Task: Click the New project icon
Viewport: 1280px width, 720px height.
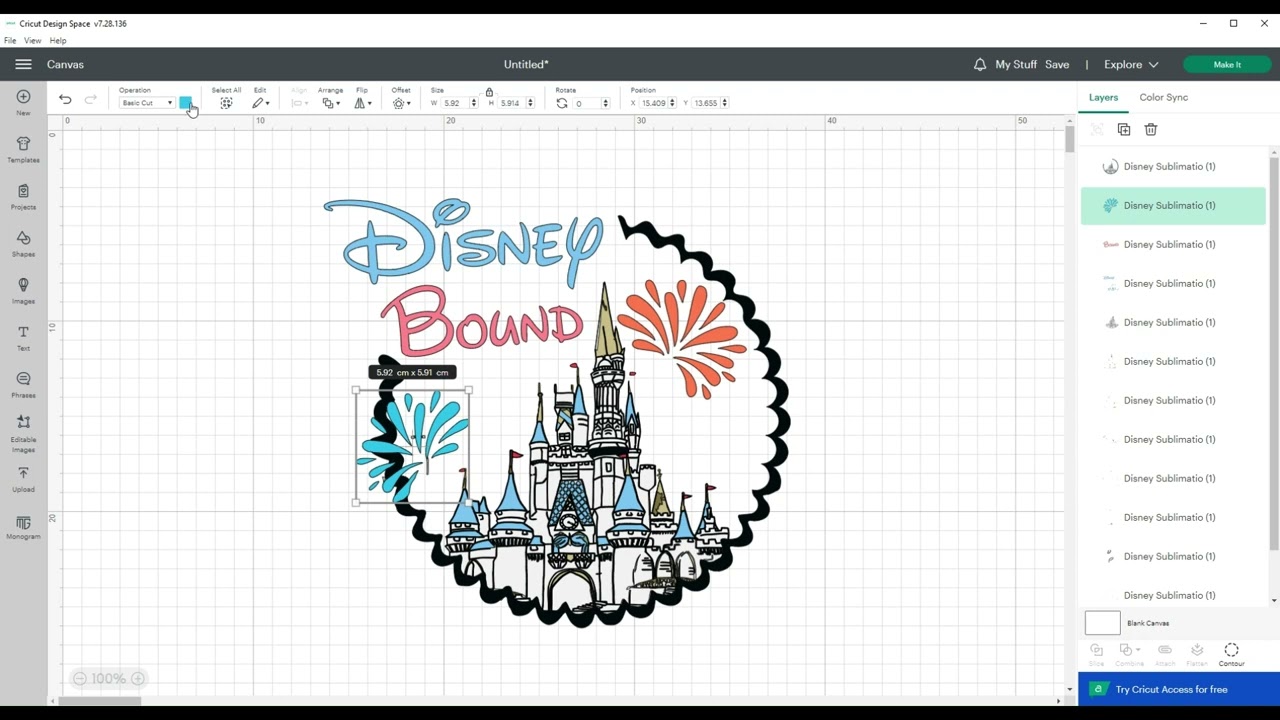Action: 23,97
